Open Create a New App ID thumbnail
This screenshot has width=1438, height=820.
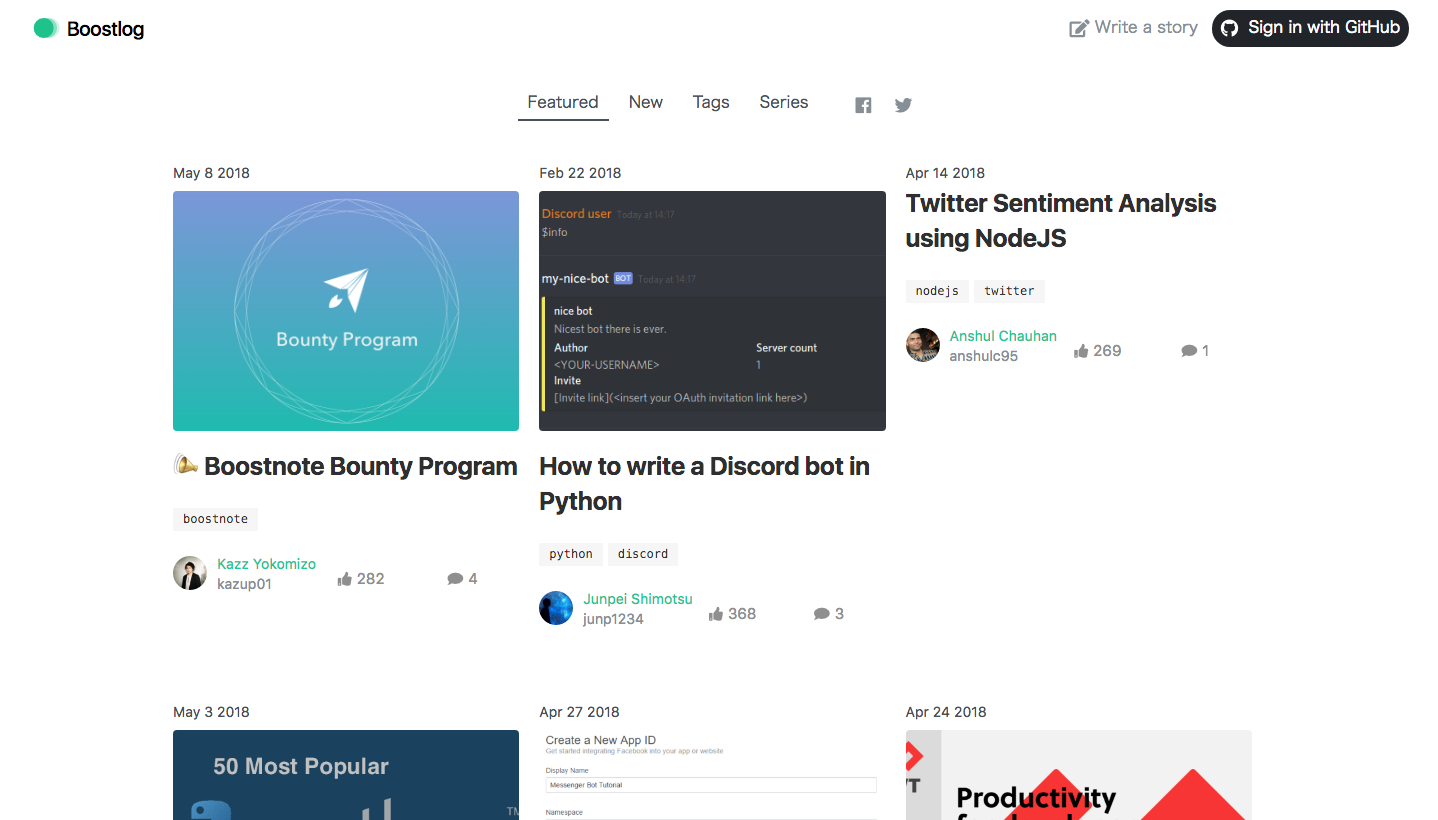coord(712,775)
